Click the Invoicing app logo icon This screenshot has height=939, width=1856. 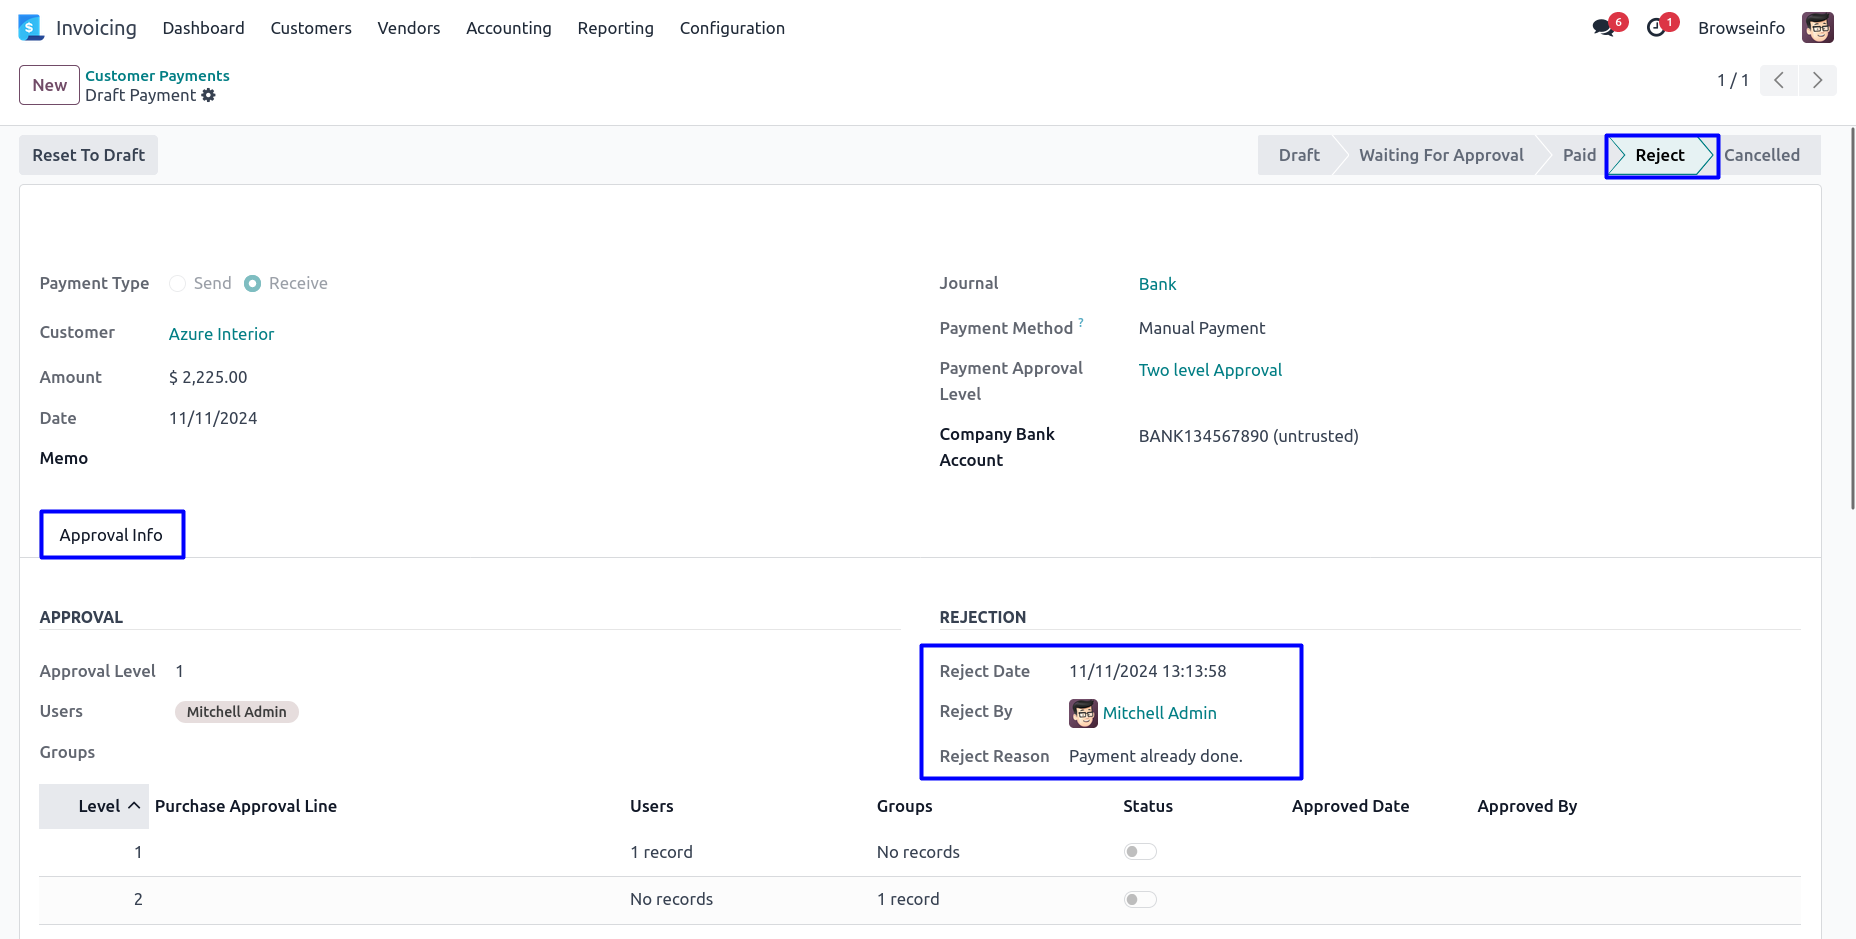click(x=31, y=28)
